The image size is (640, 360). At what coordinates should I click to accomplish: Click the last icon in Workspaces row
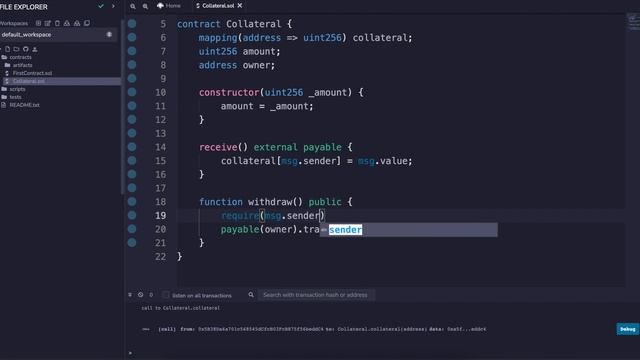(x=87, y=23)
